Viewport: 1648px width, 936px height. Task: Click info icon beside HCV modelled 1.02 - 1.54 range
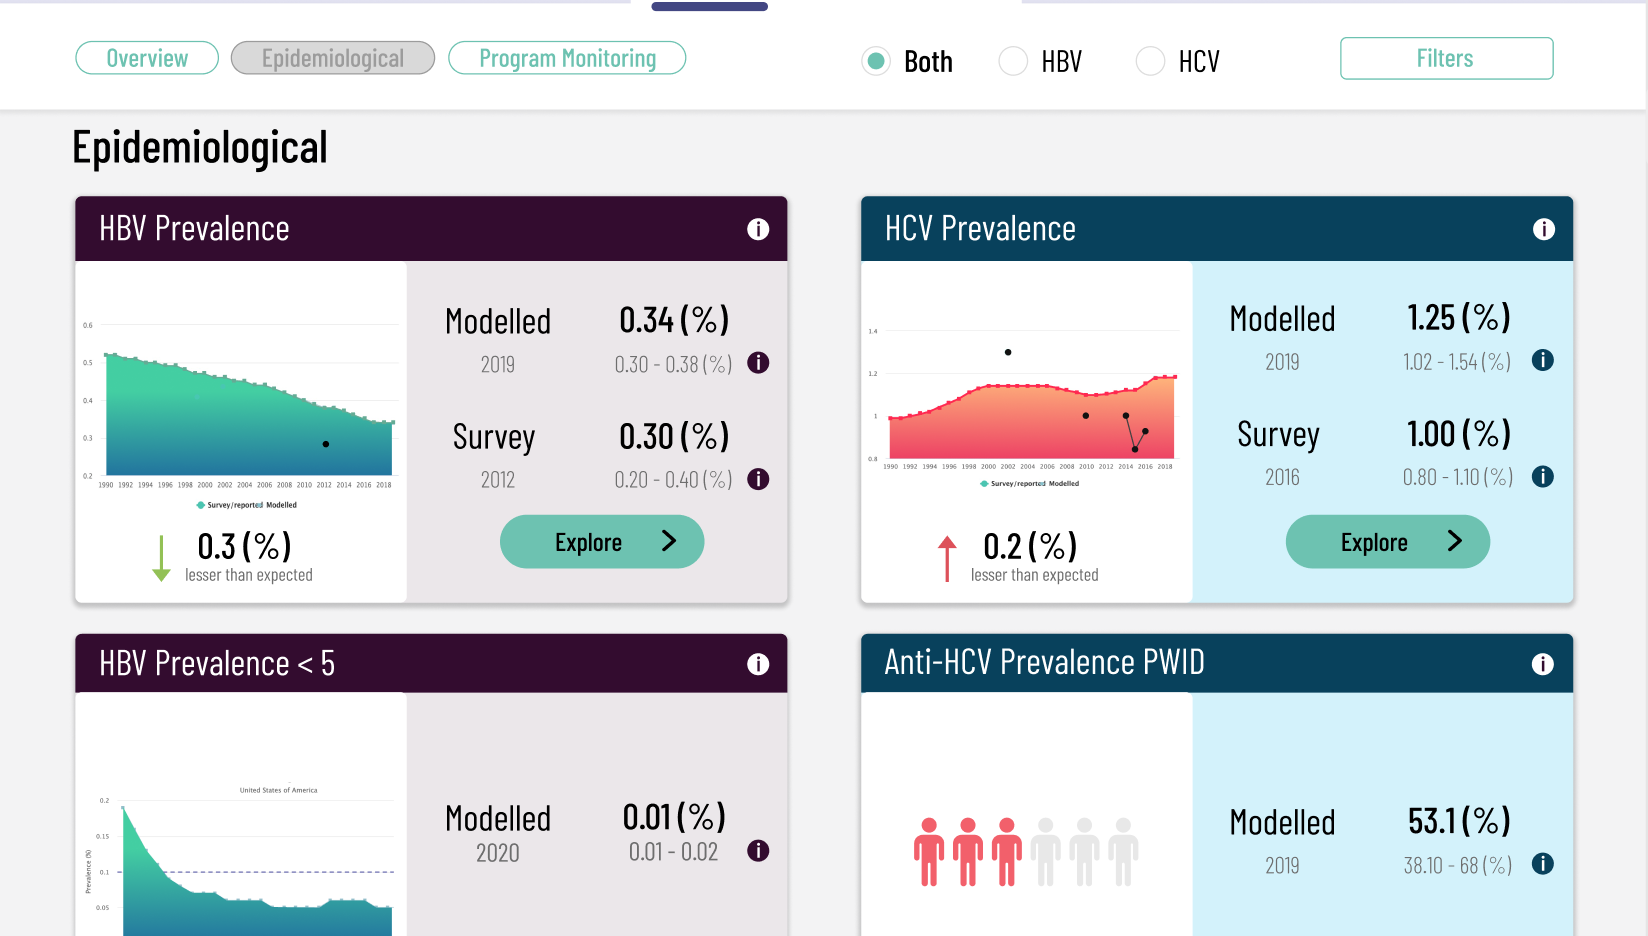pyautogui.click(x=1543, y=360)
